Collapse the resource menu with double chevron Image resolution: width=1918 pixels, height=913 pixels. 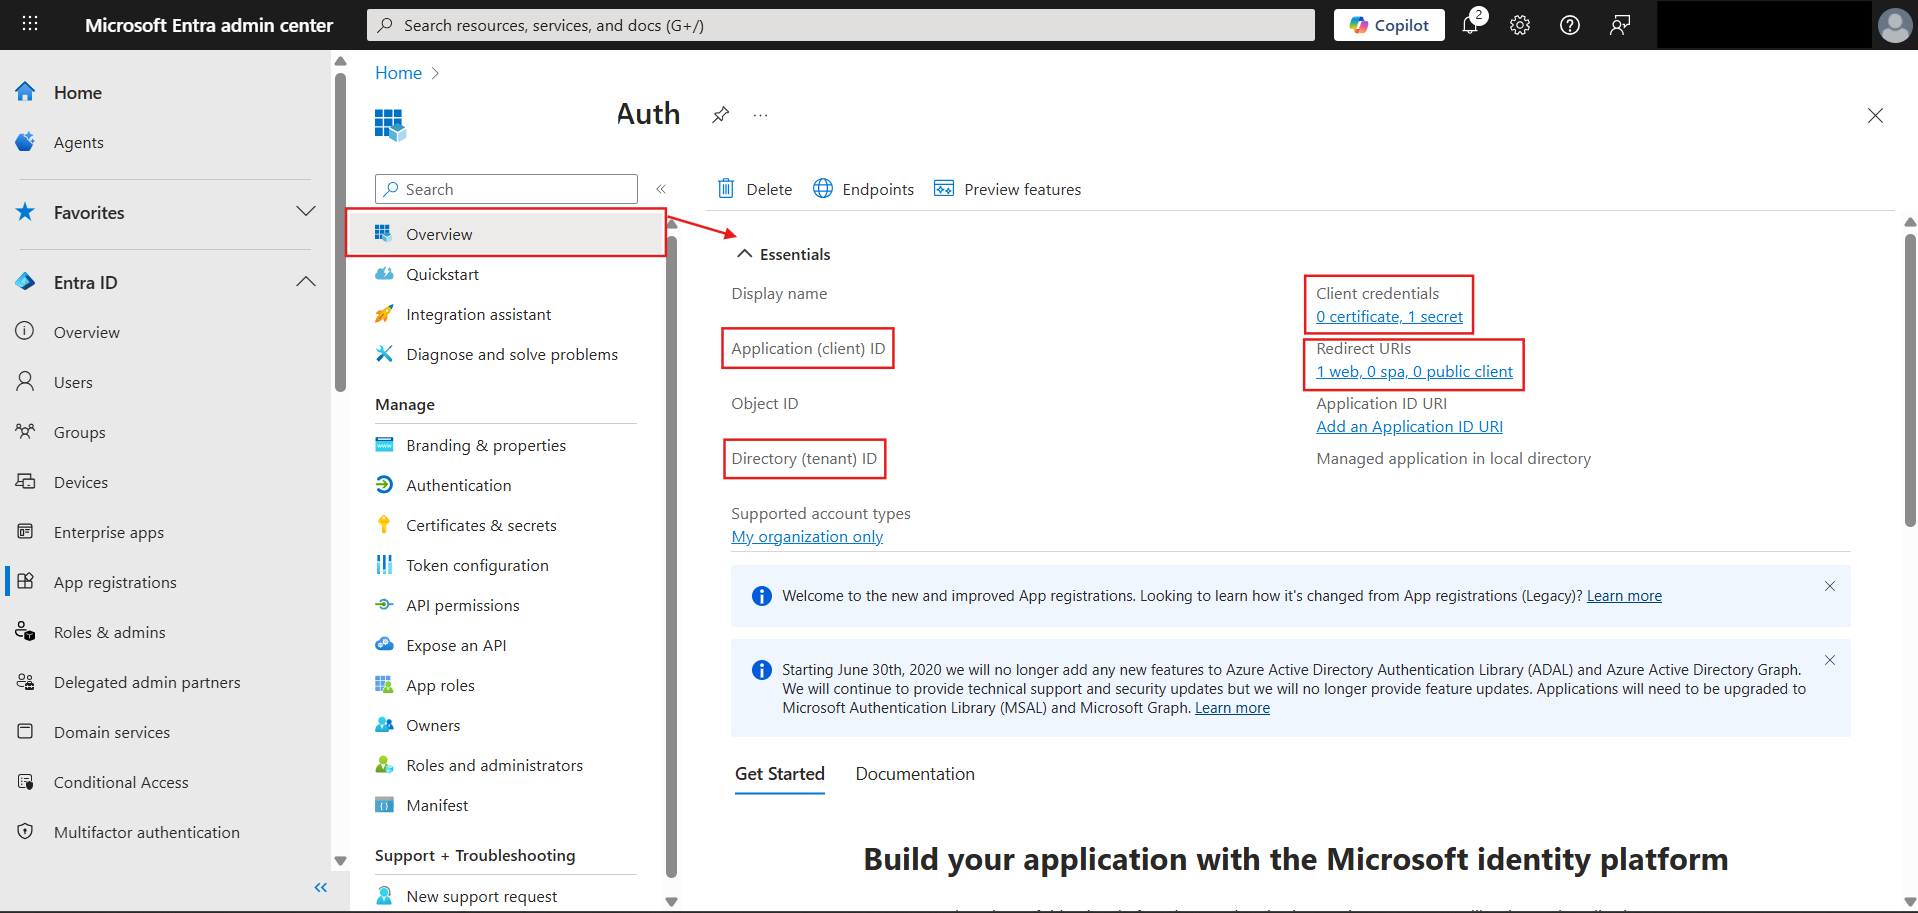click(x=661, y=189)
